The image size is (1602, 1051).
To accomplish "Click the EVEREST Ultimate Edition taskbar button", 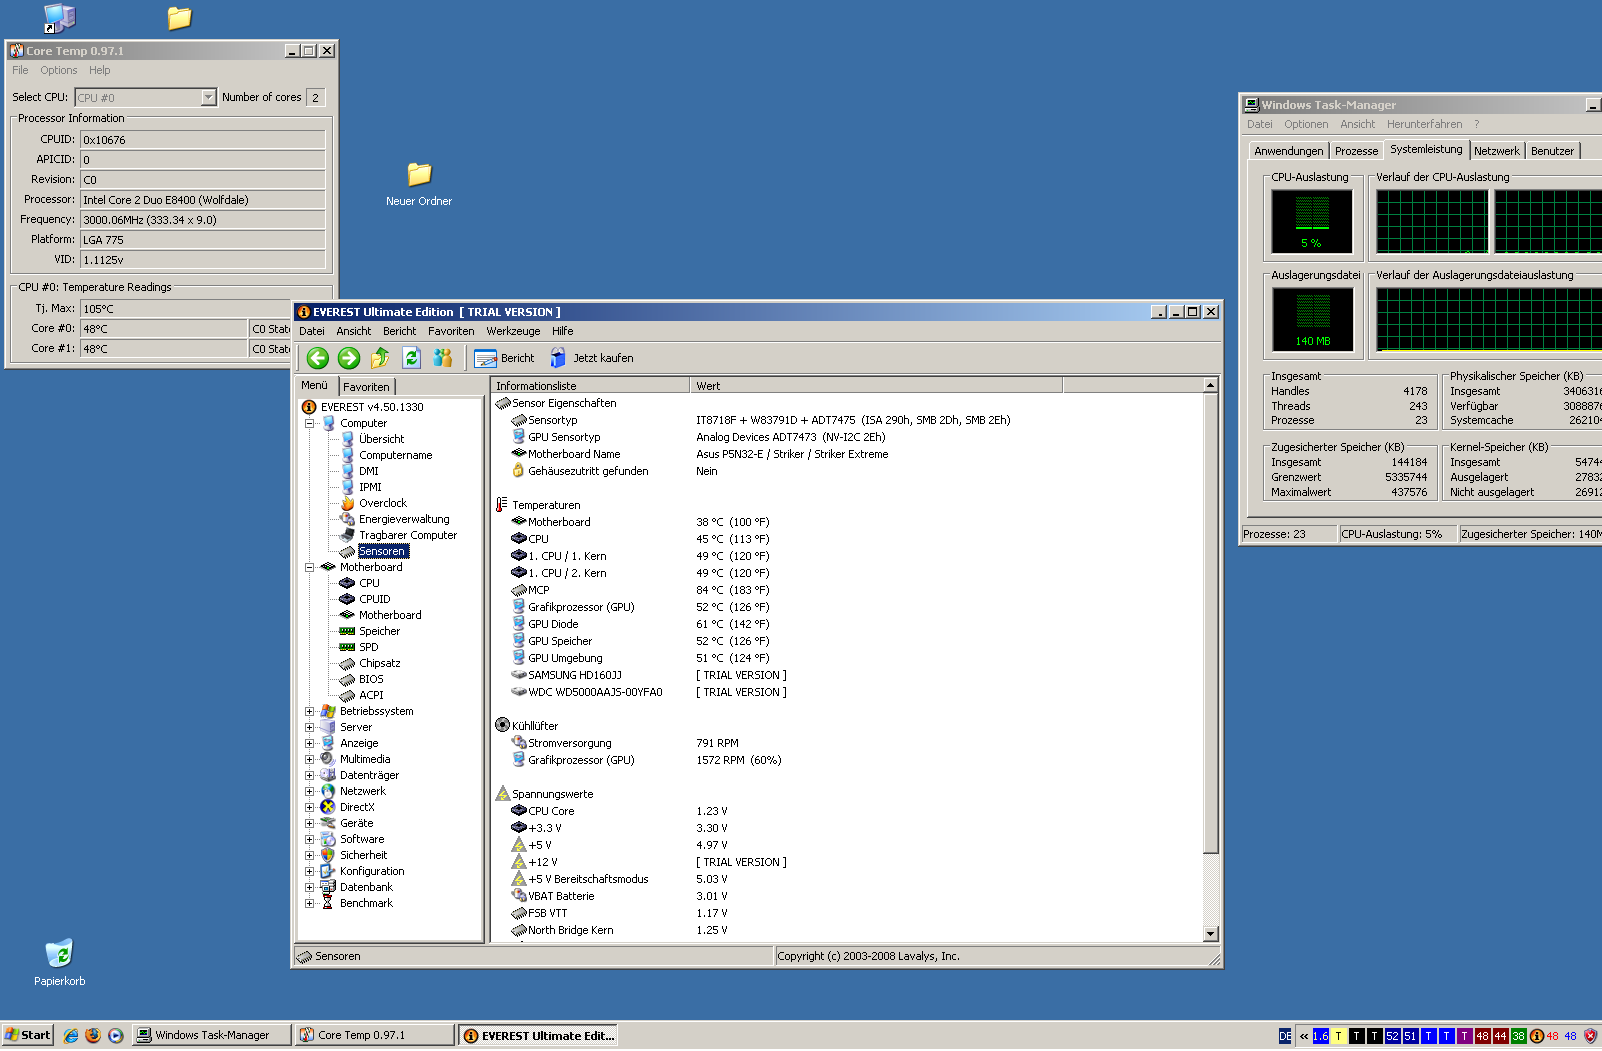I will pyautogui.click(x=538, y=1036).
